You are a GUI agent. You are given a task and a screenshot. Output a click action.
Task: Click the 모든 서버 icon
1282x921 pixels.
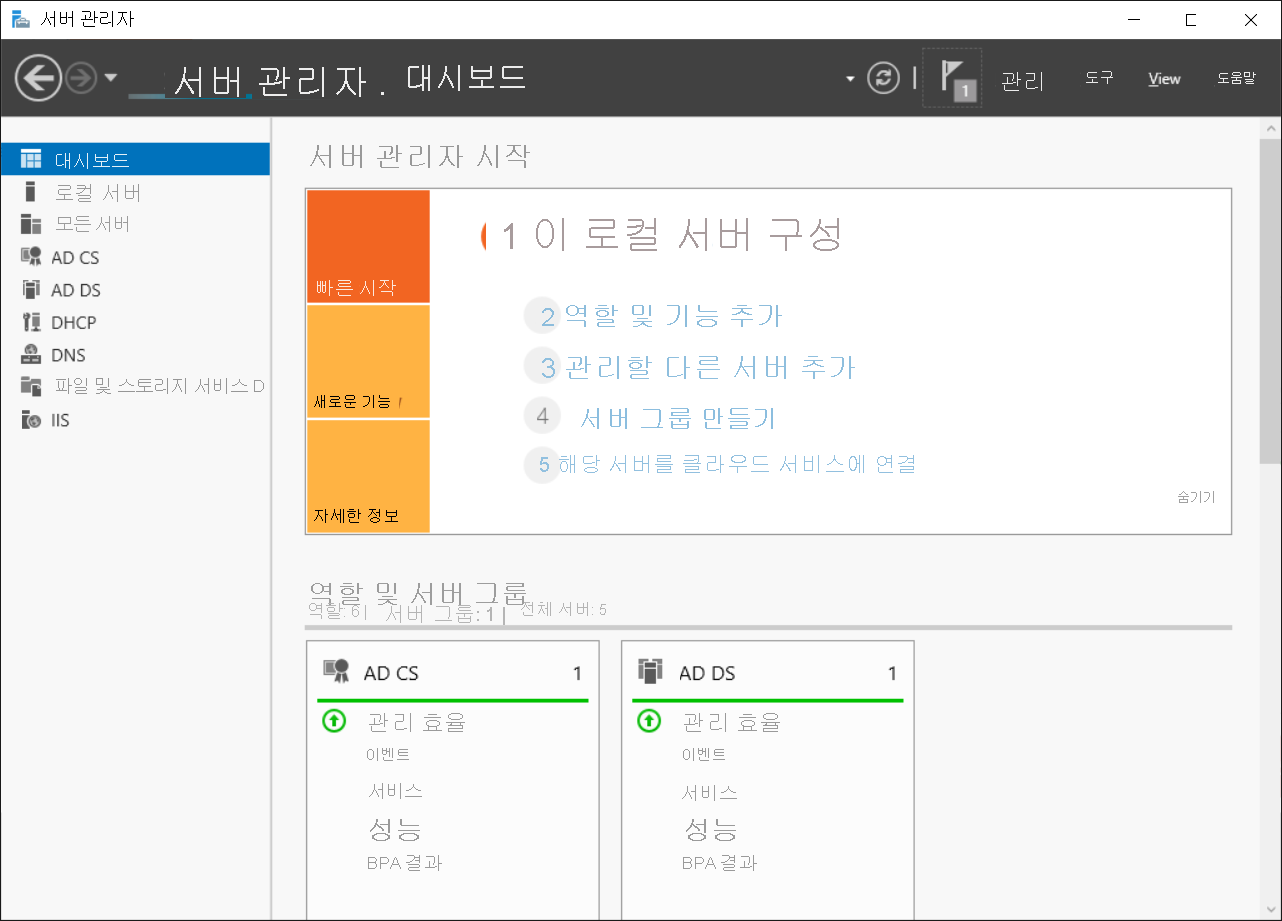(x=31, y=224)
